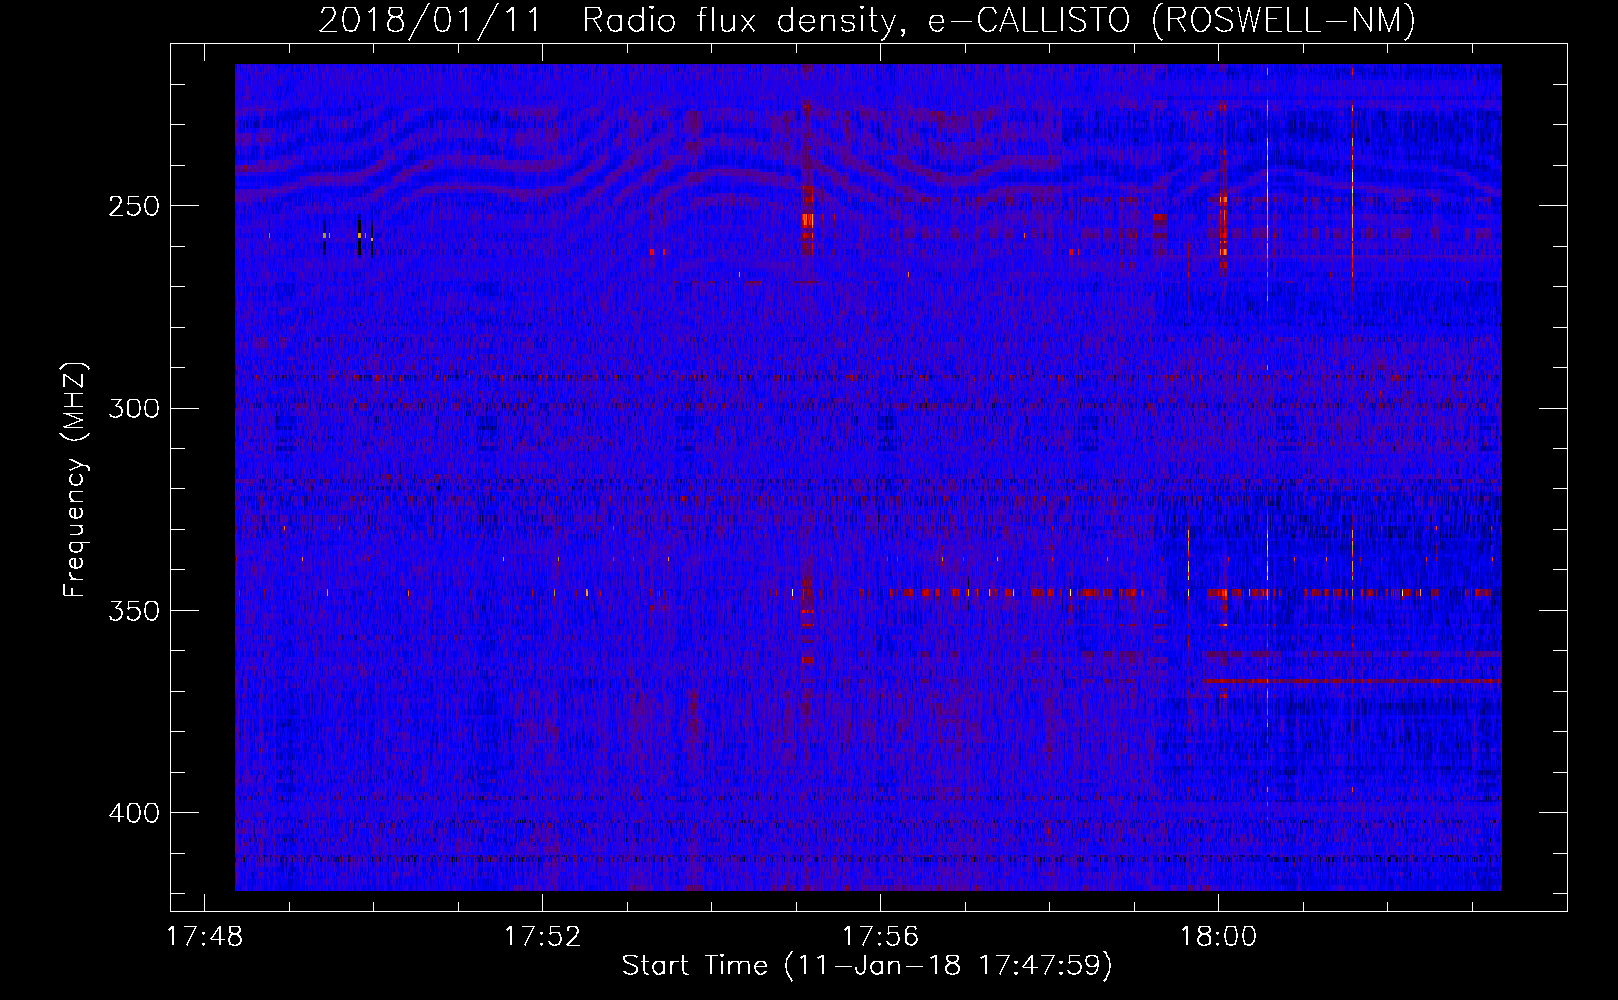Click the 250 frequency tick label
Image resolution: width=1618 pixels, height=1000 pixels.
click(x=133, y=206)
